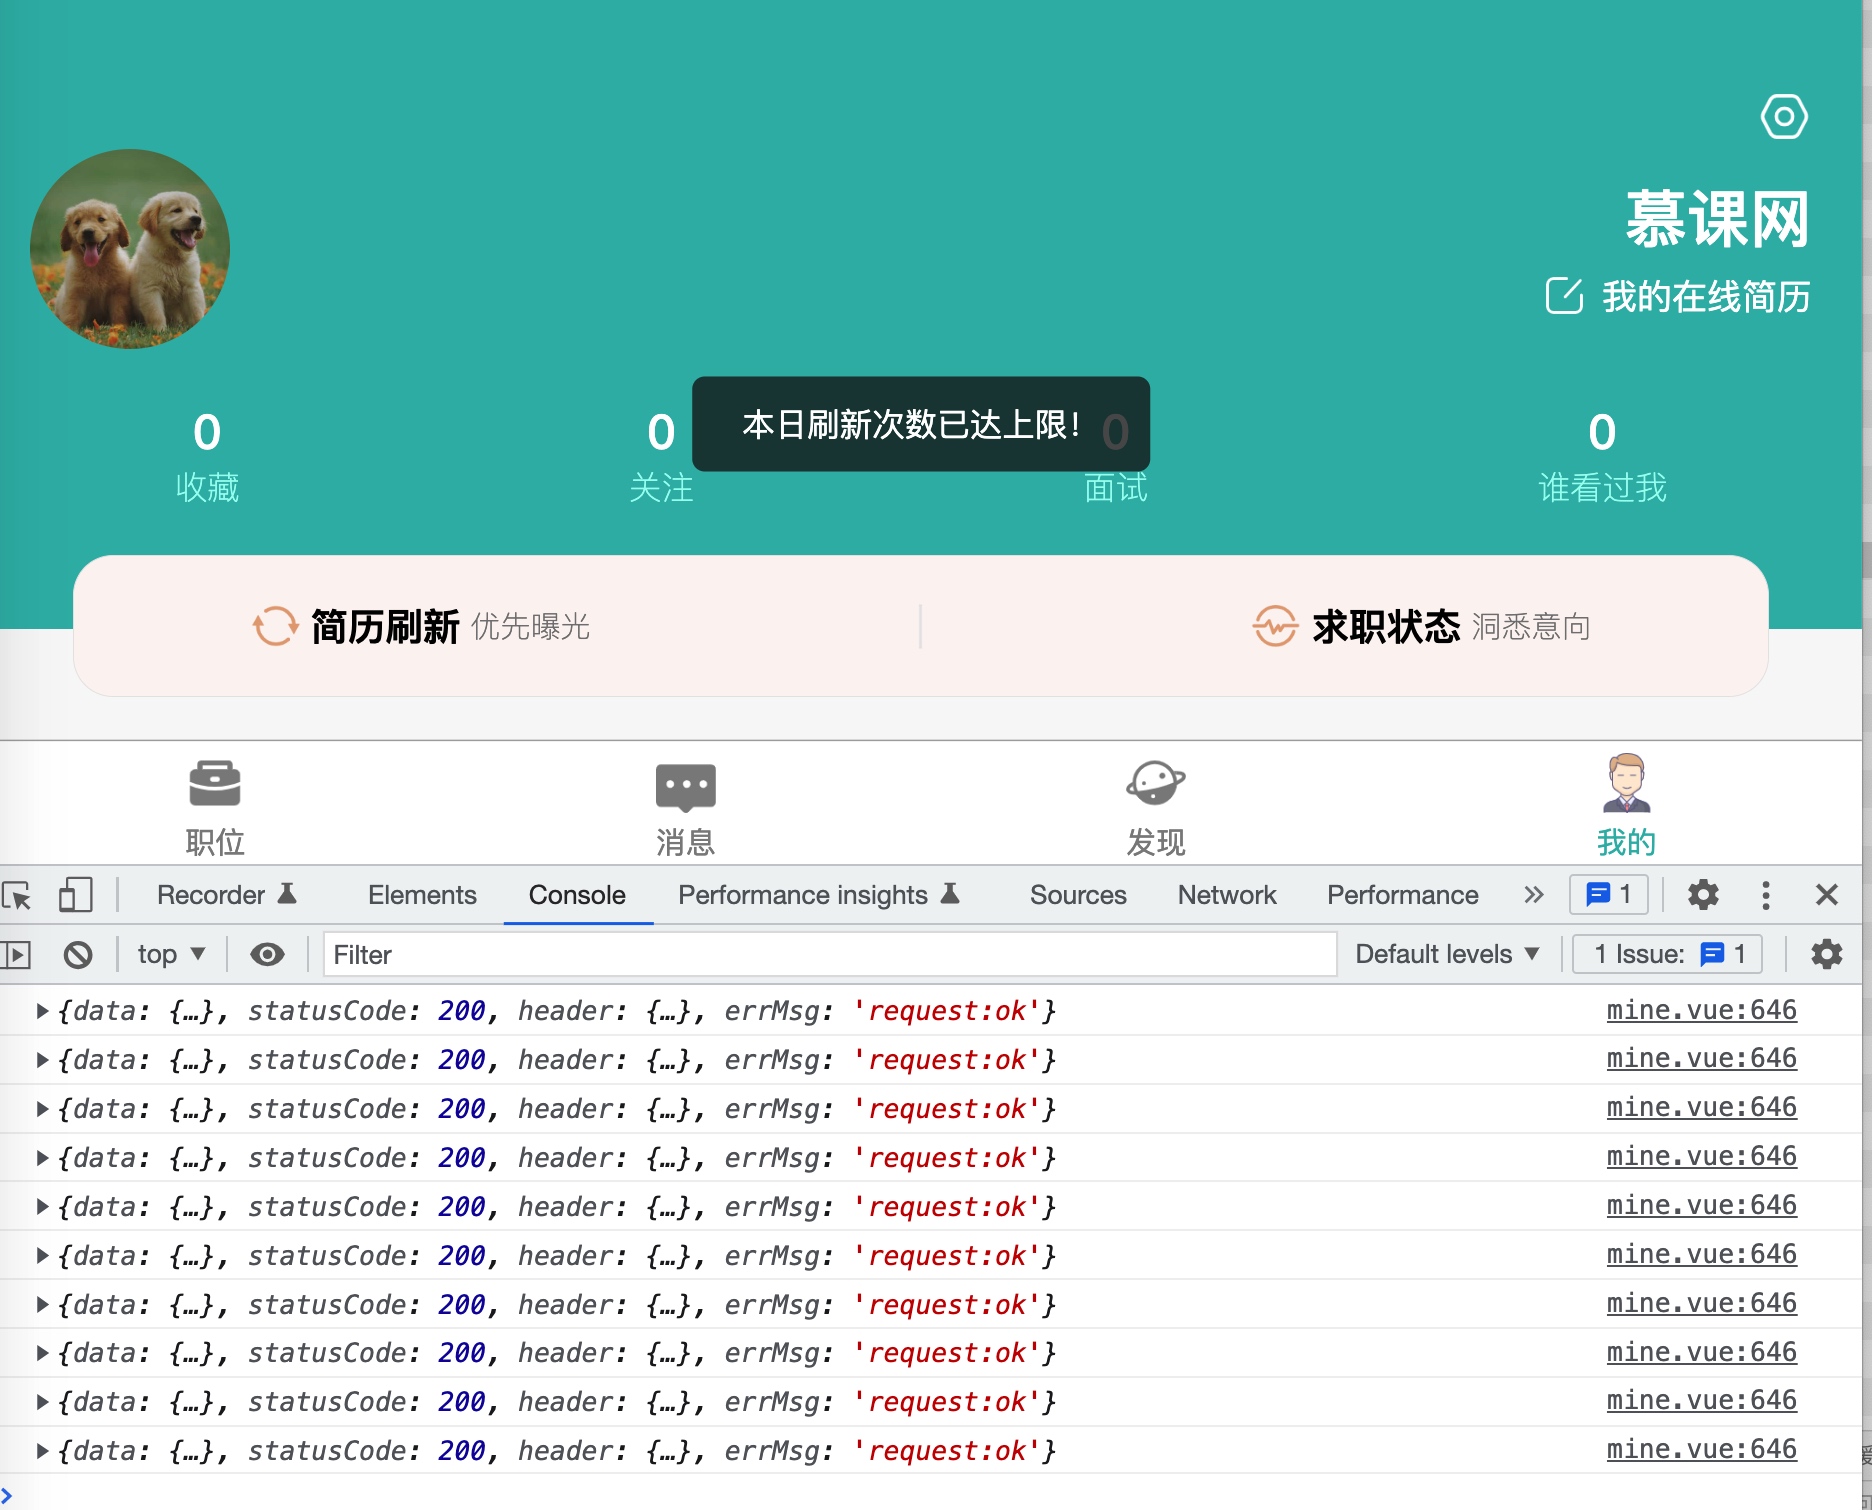Open mine.vue:646 link on last log

point(1701,1450)
